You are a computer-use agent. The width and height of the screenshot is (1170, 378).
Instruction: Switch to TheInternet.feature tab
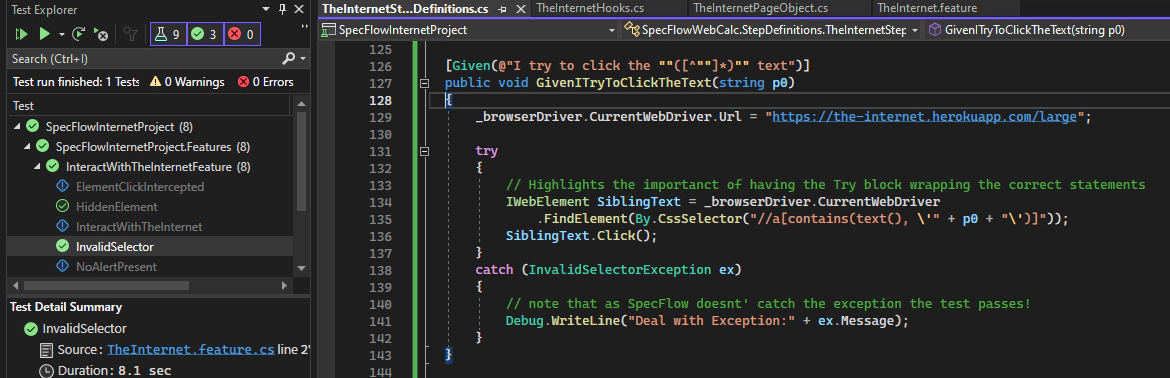click(927, 8)
